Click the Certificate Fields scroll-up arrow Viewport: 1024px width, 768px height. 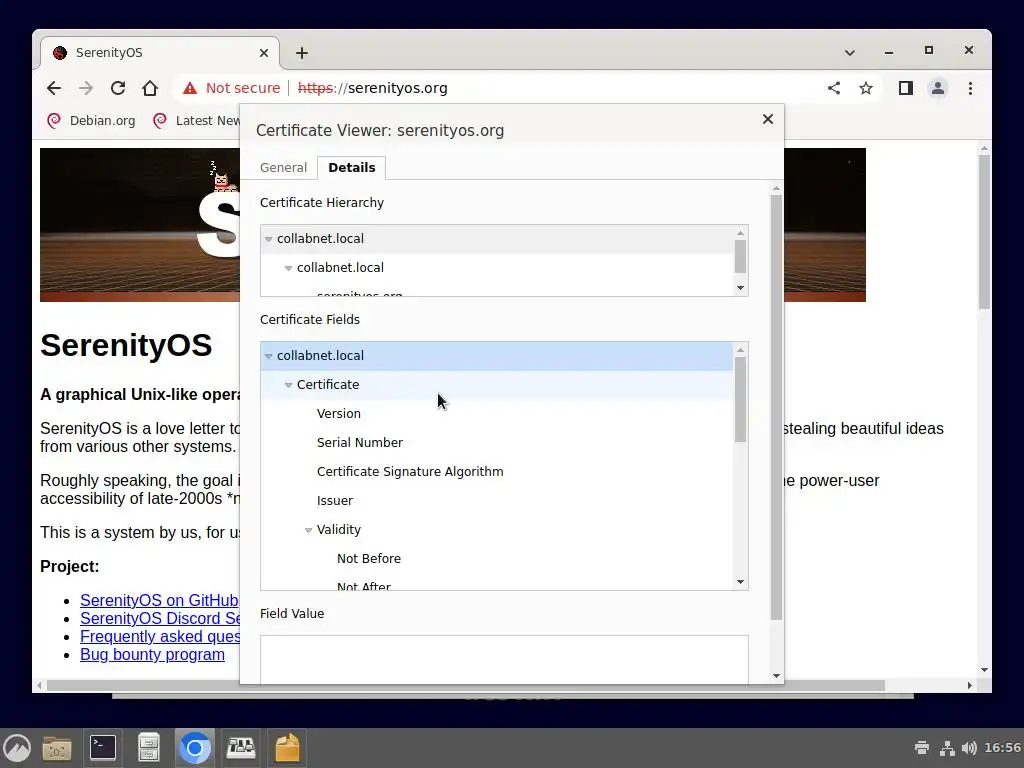(x=740, y=350)
